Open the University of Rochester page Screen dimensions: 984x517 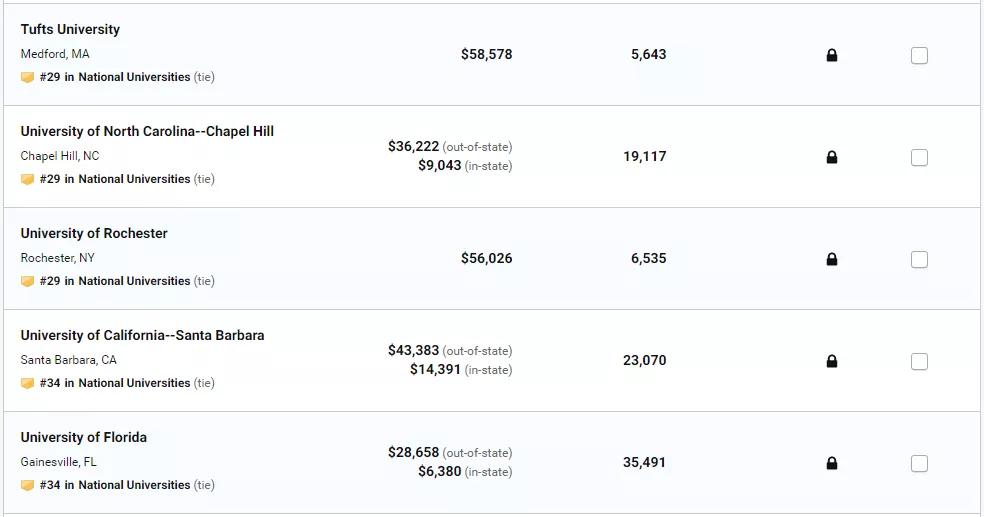tap(94, 233)
